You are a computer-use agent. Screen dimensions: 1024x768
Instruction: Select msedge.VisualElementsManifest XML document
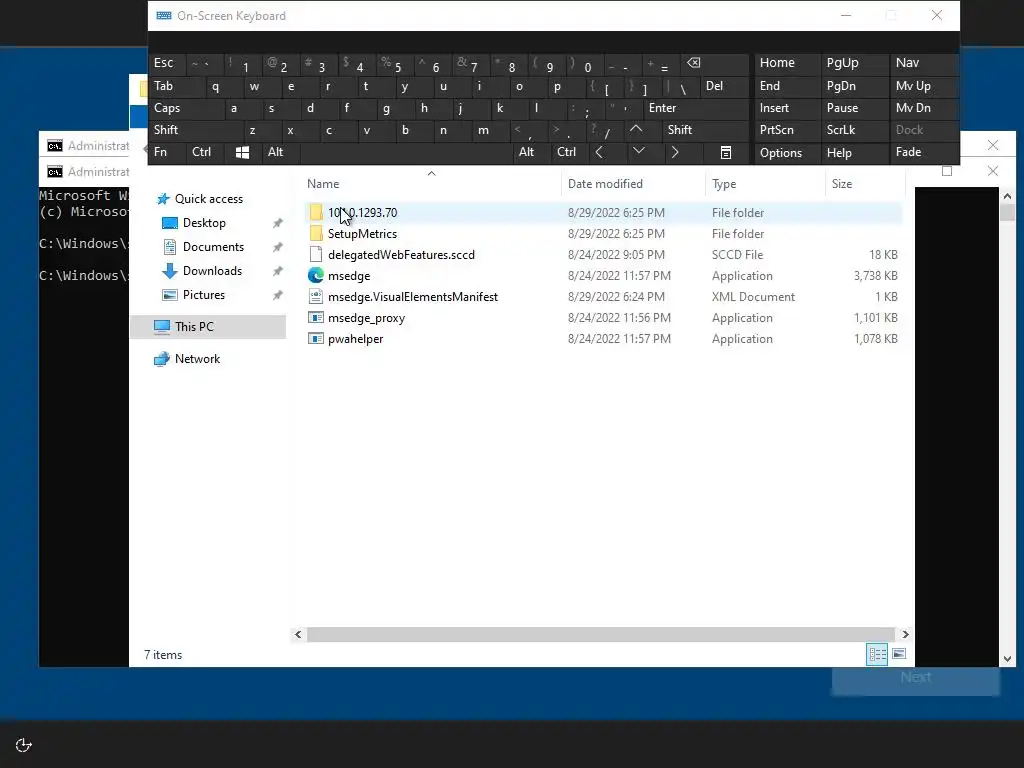pos(413,296)
